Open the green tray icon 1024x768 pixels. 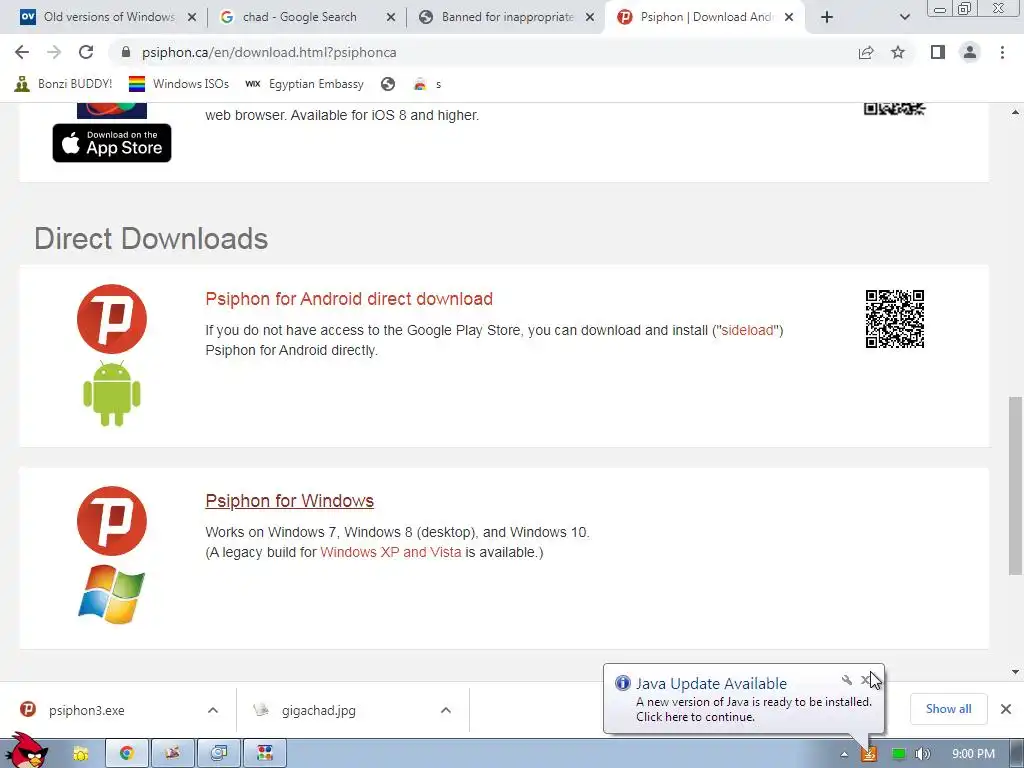(x=899, y=754)
